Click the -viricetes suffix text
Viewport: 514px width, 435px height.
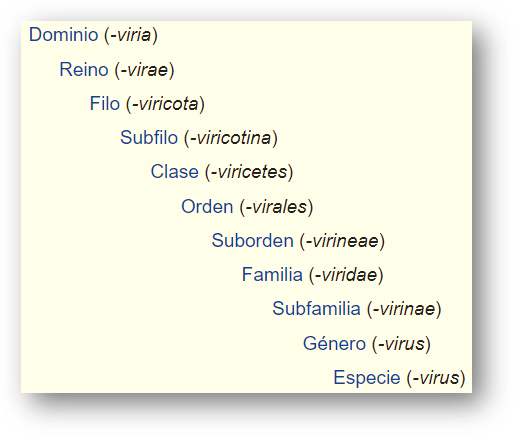click(x=249, y=172)
